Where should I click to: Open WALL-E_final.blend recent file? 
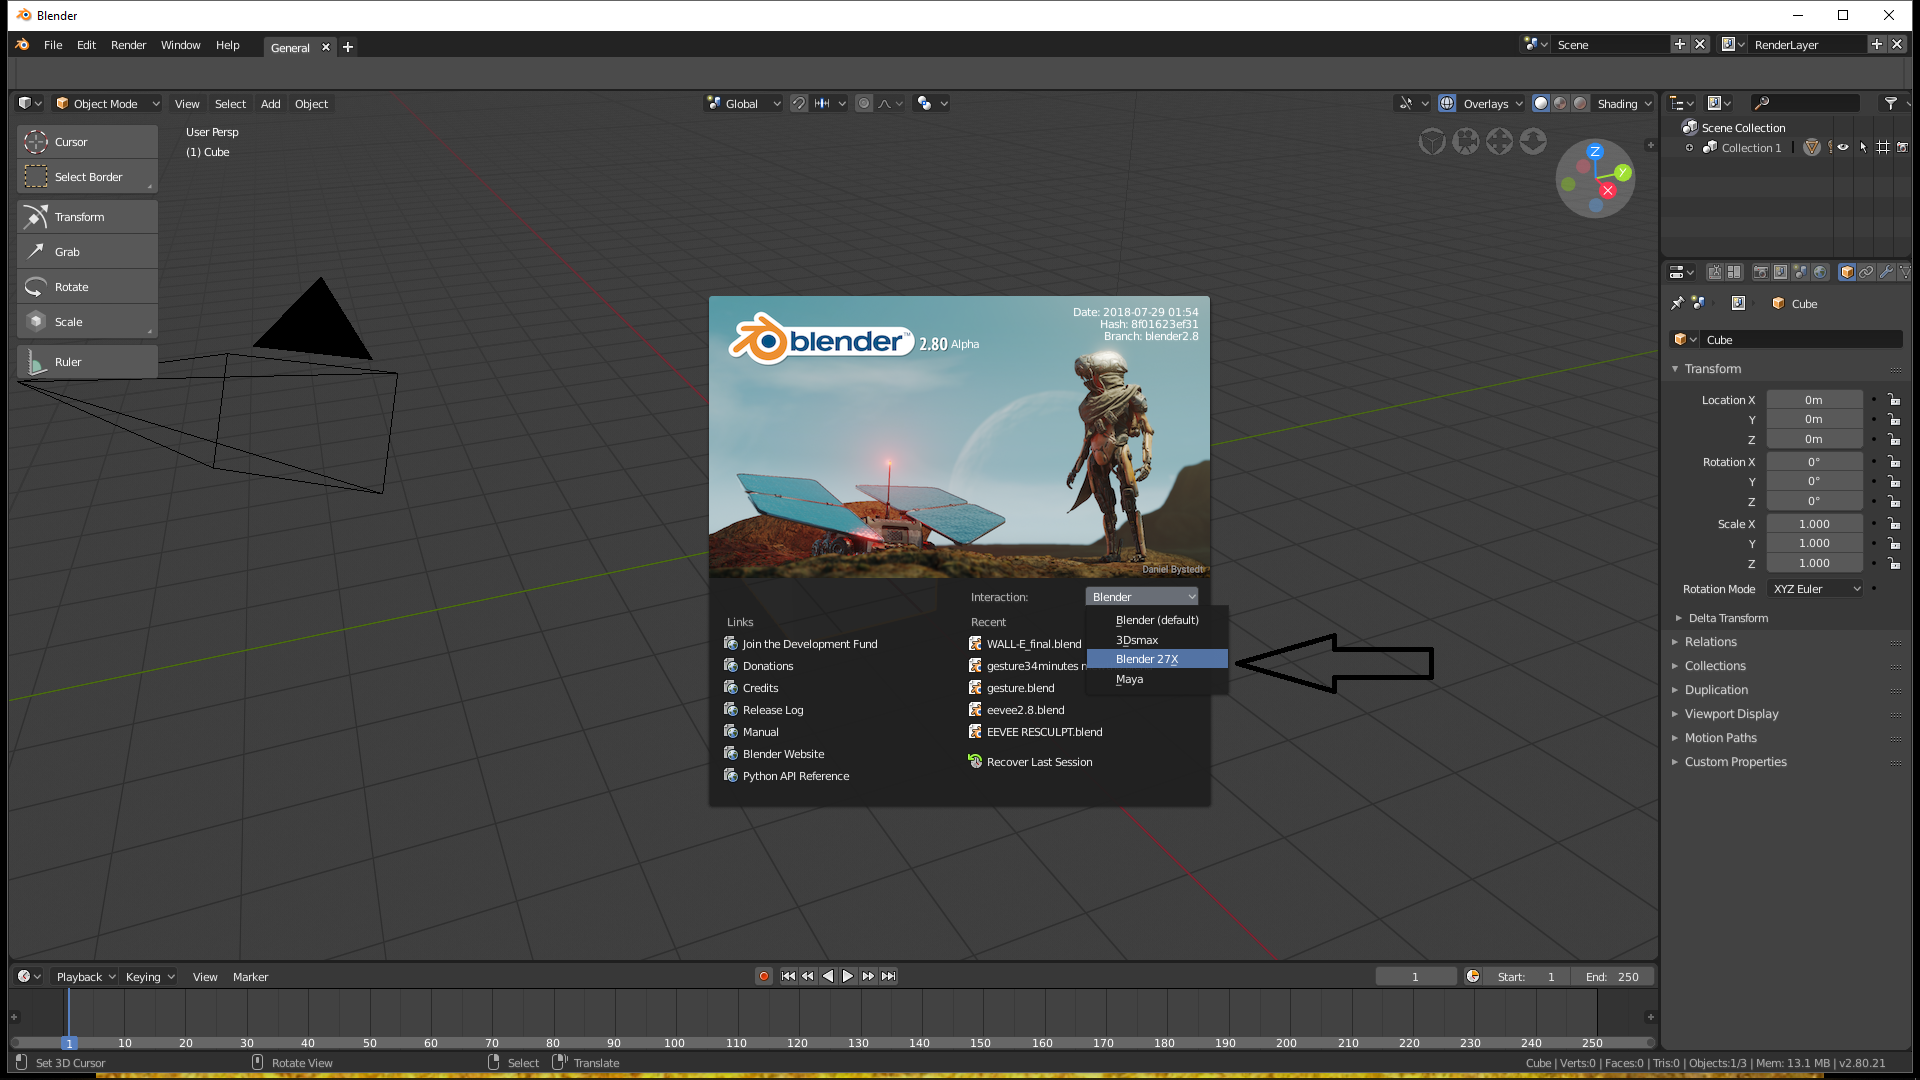pos(1033,644)
